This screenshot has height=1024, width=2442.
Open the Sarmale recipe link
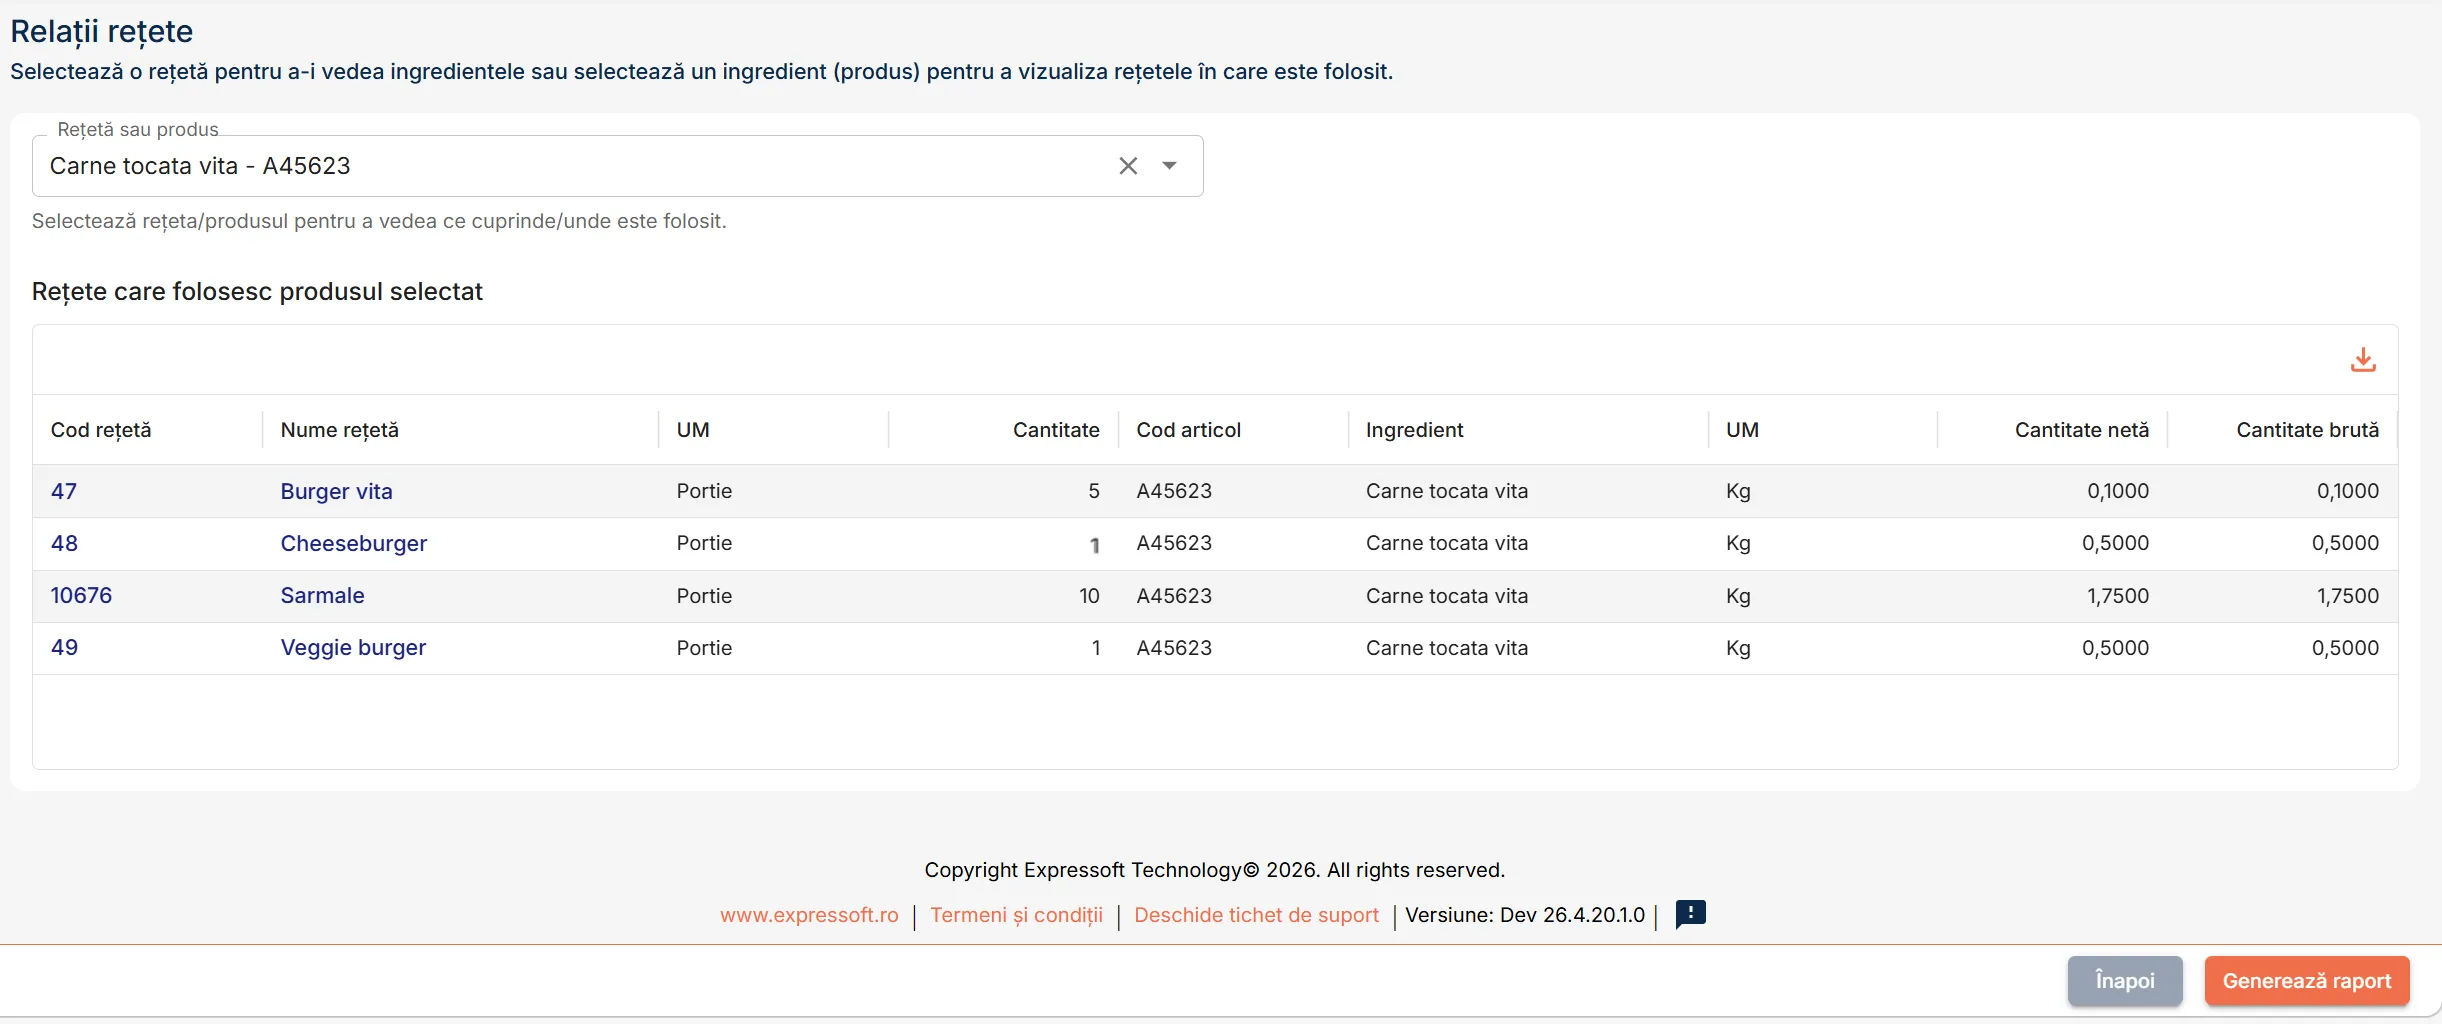(322, 595)
